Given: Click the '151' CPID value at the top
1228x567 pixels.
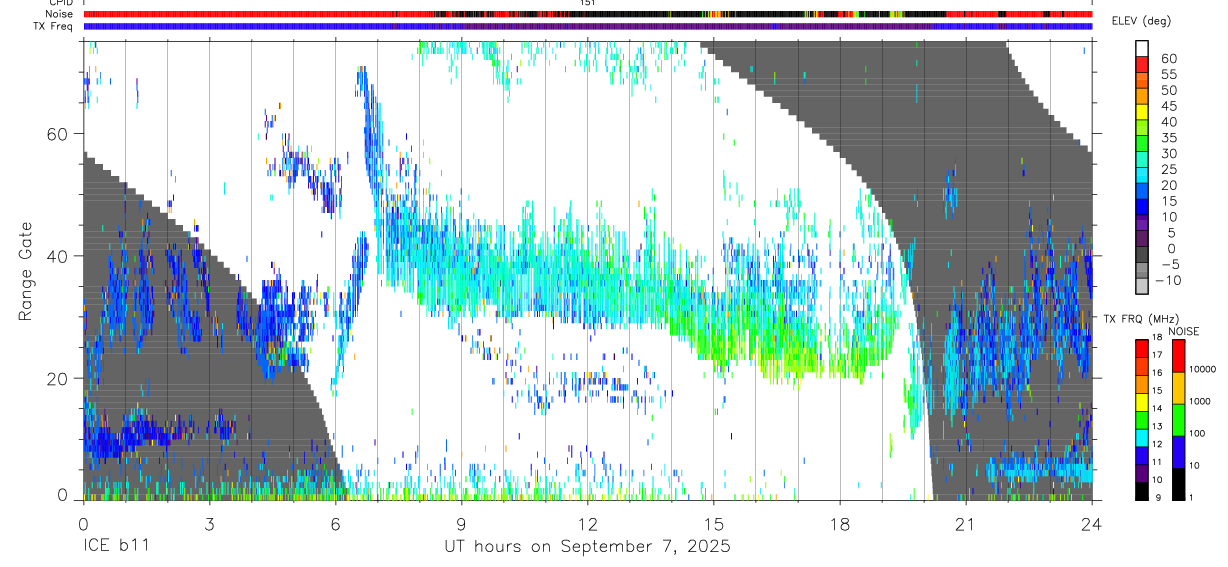Looking at the screenshot, I should click(588, 3).
